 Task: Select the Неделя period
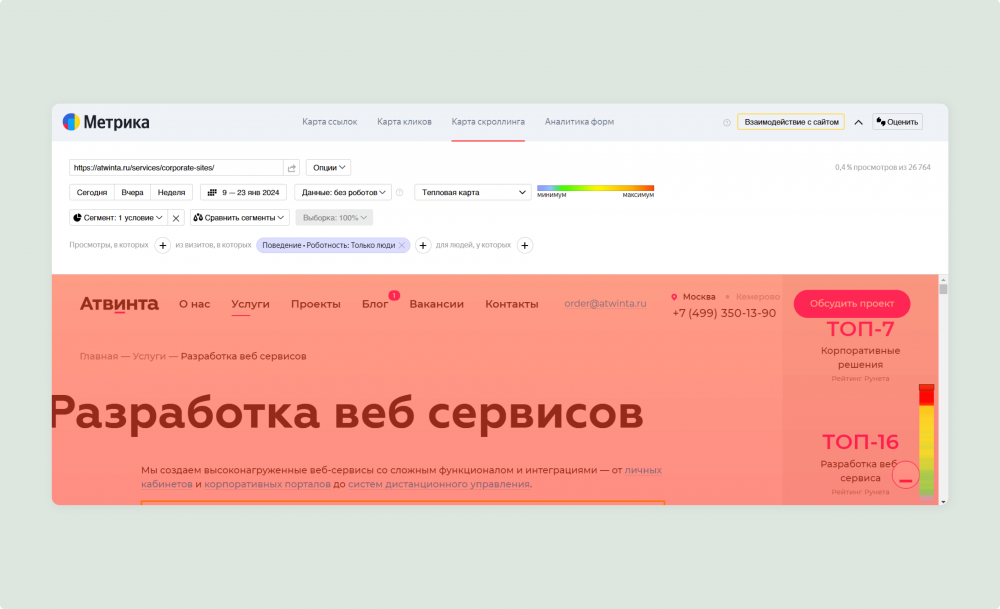click(x=172, y=193)
